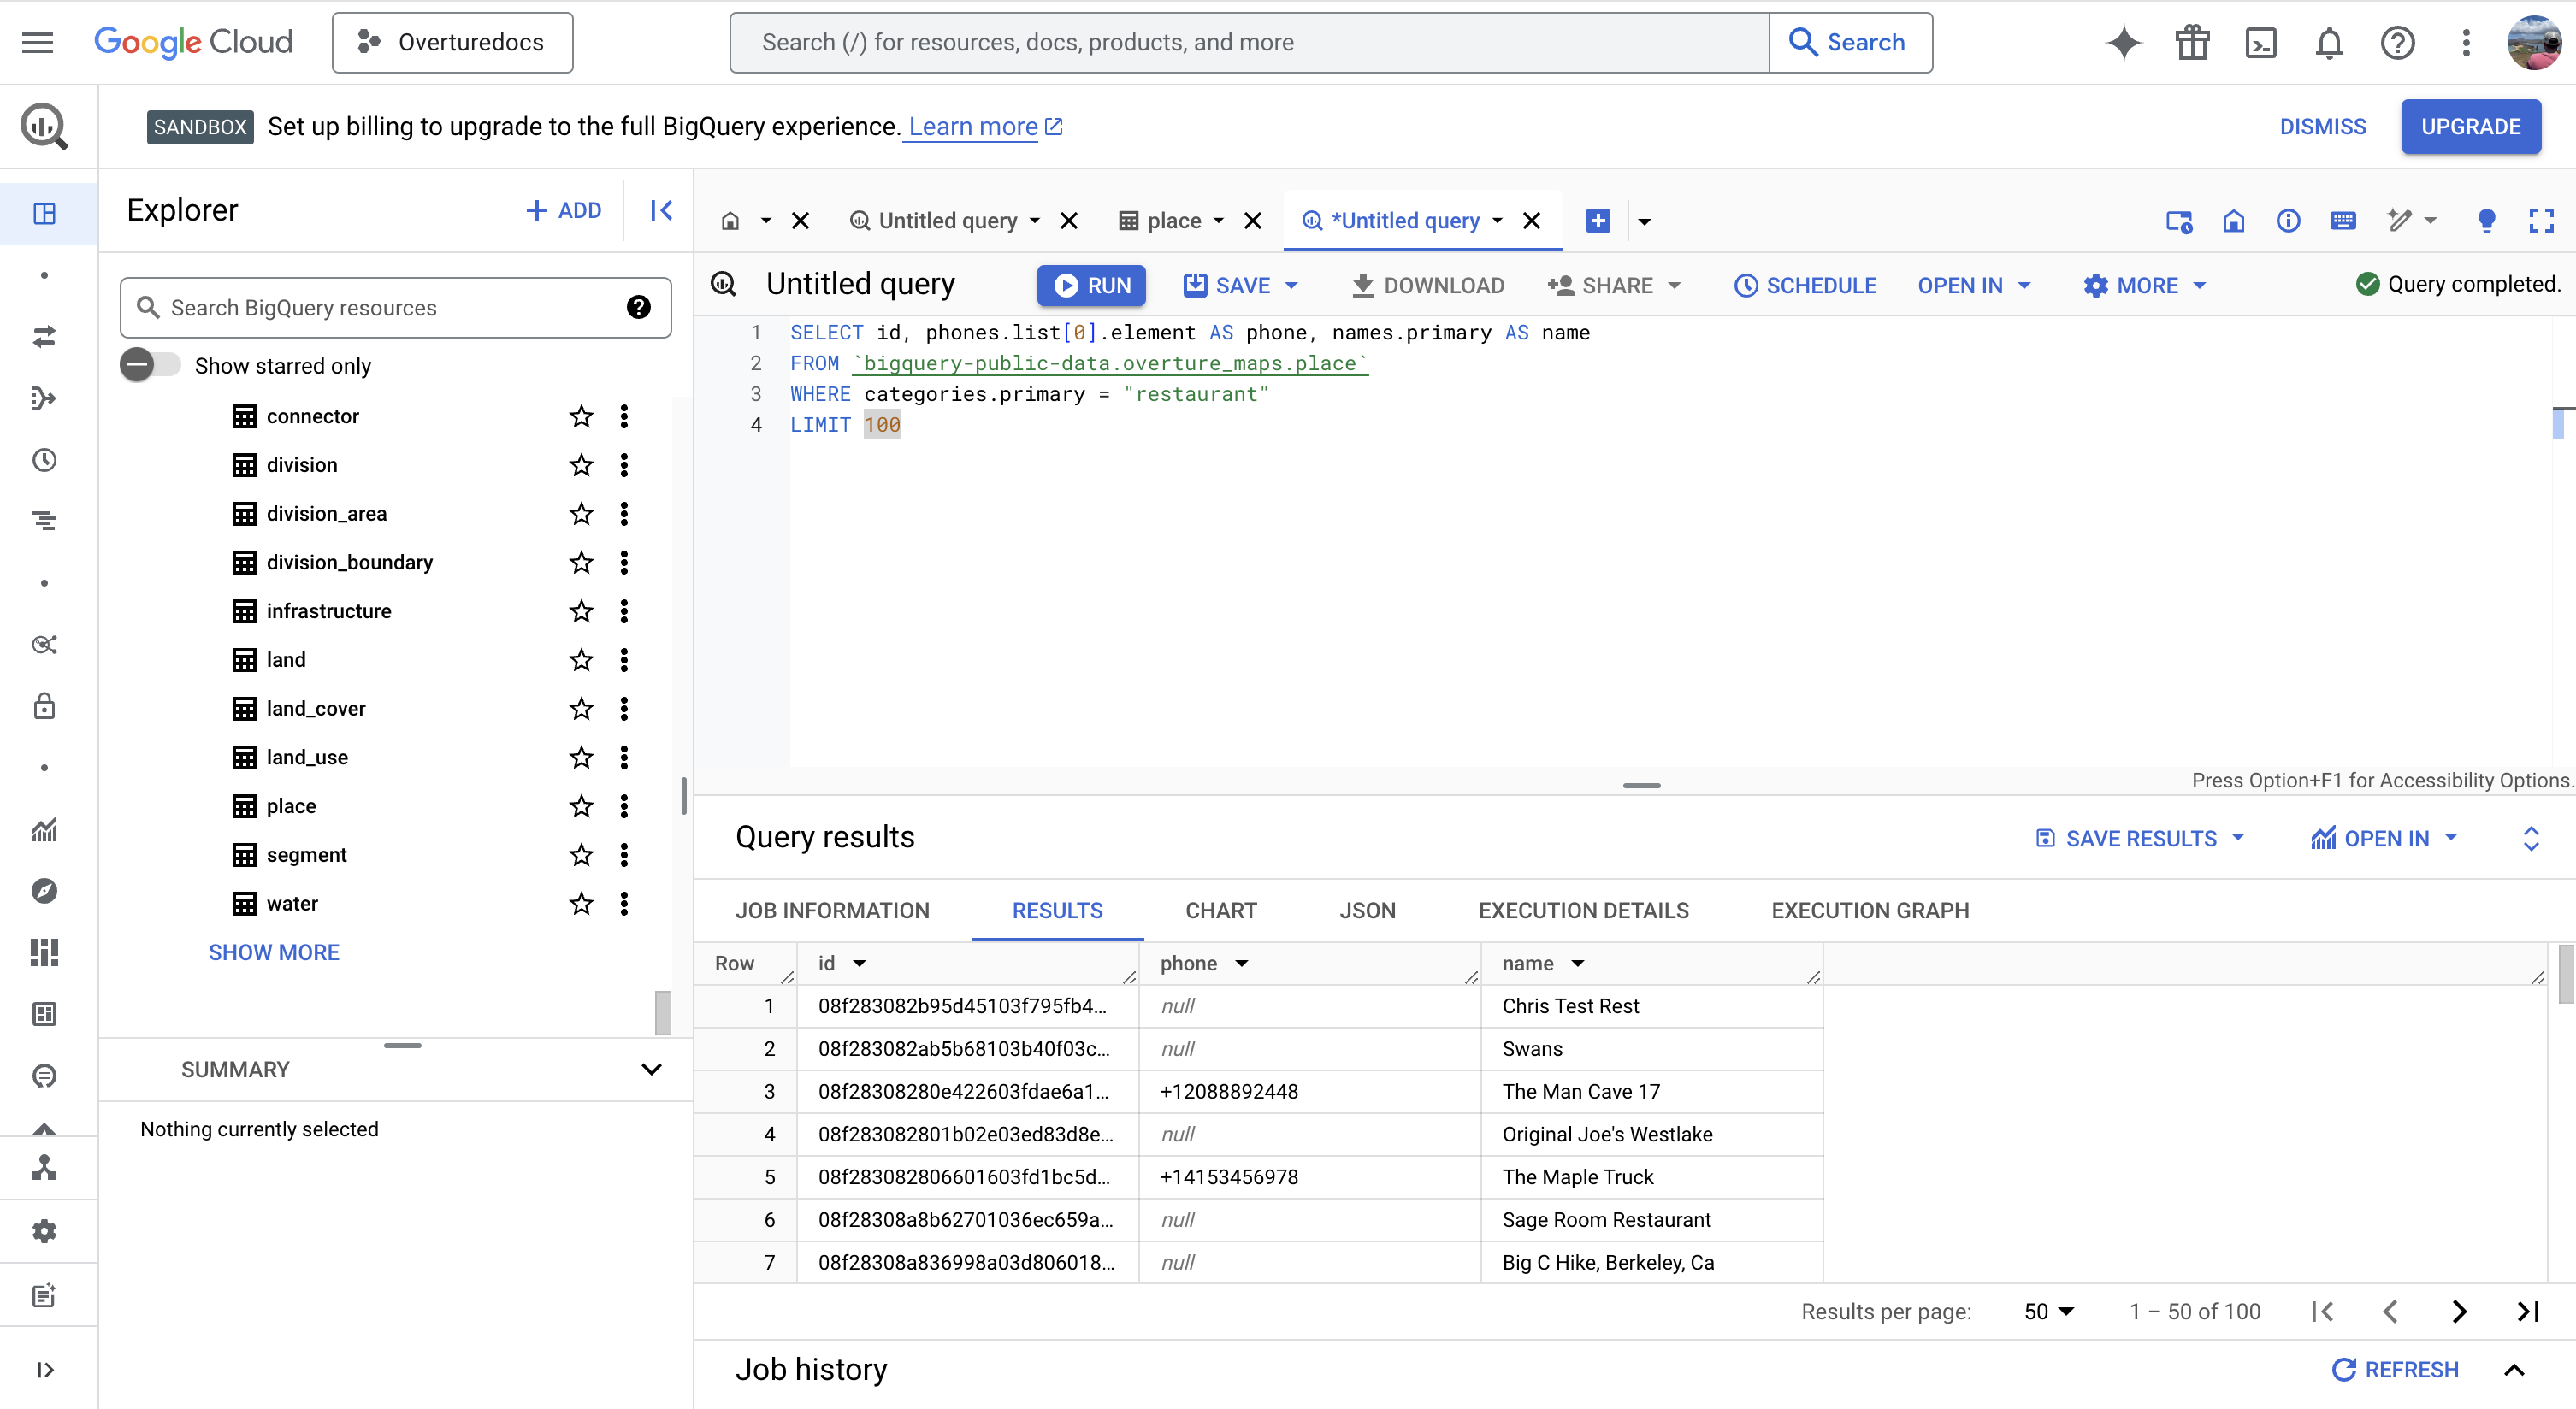Open the EXECUTION DETAILS tab

1583,910
